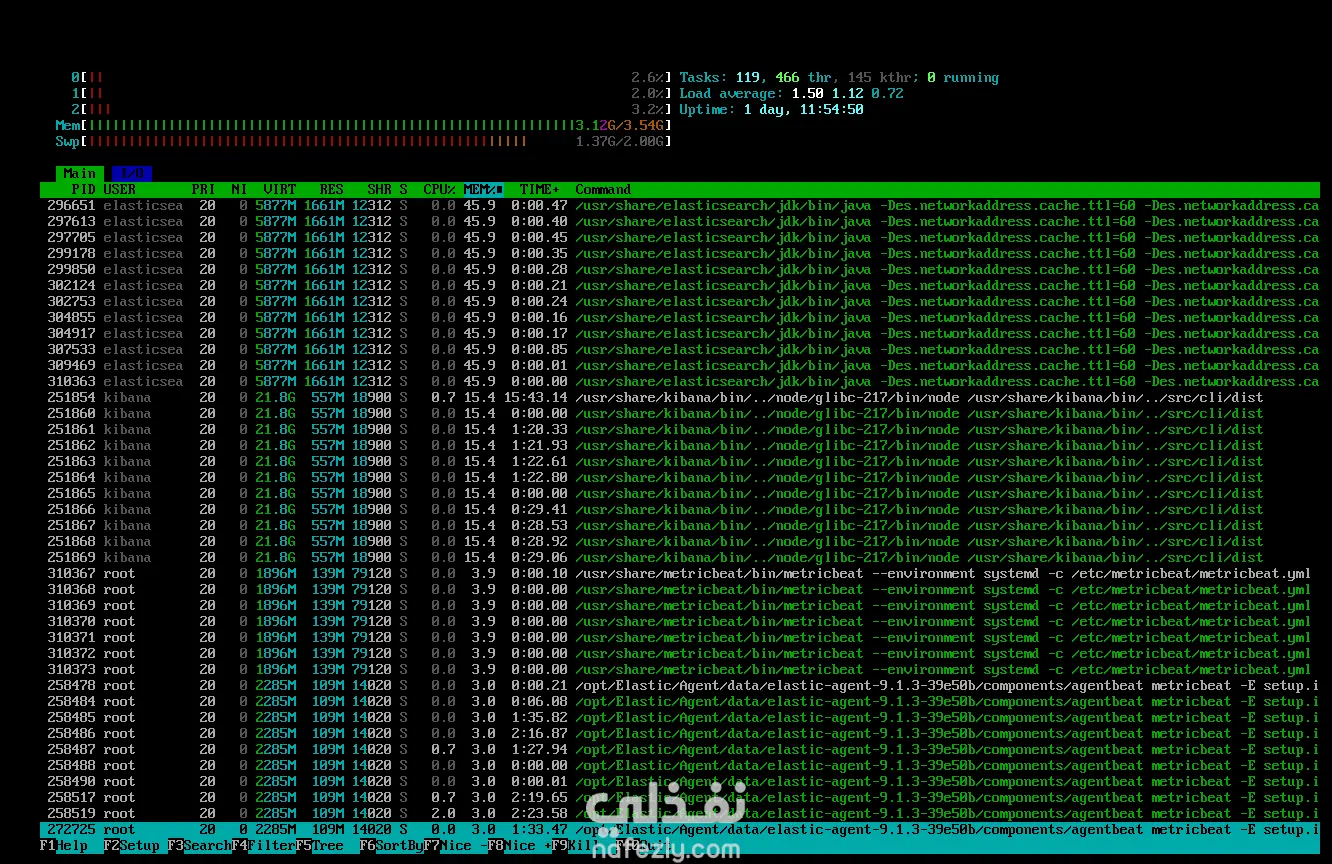Activate F3 Search in the function bar

200,846
